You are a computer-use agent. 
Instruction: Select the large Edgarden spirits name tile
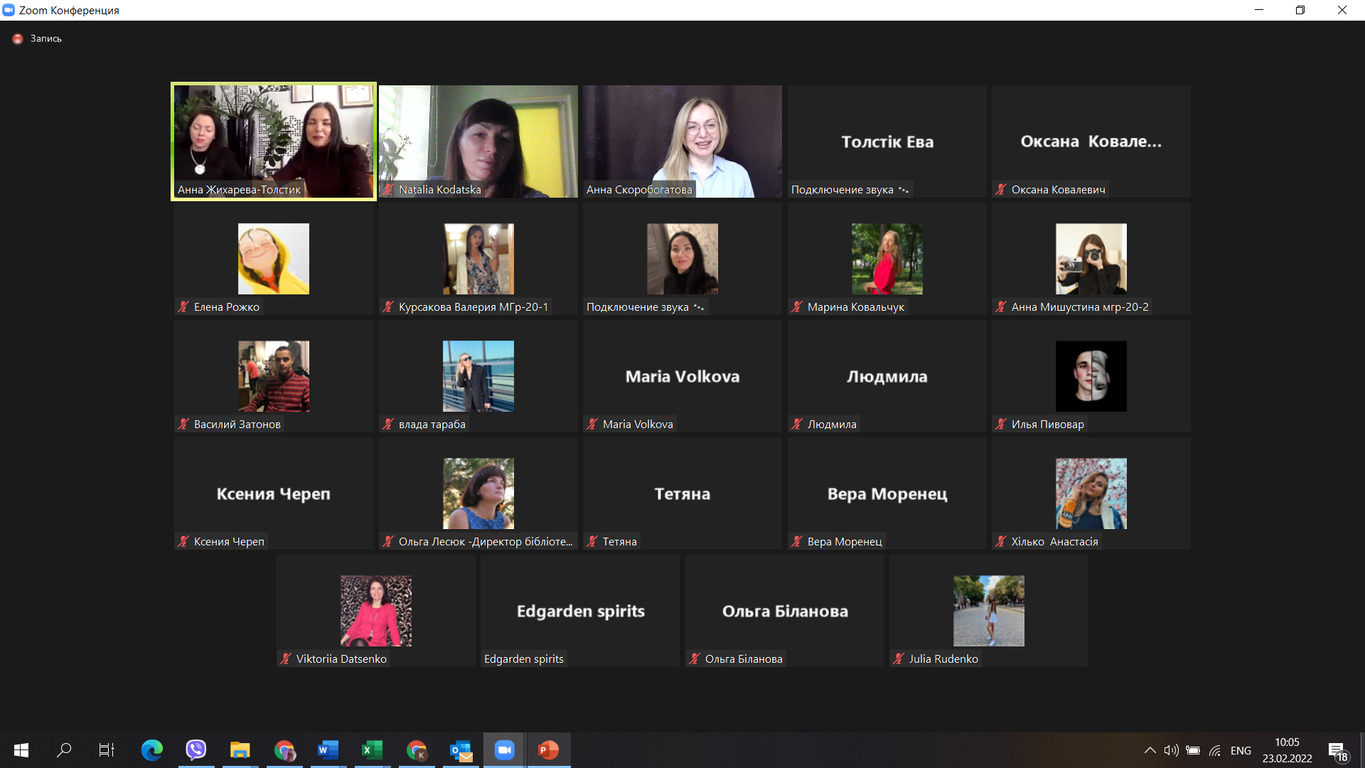(580, 611)
